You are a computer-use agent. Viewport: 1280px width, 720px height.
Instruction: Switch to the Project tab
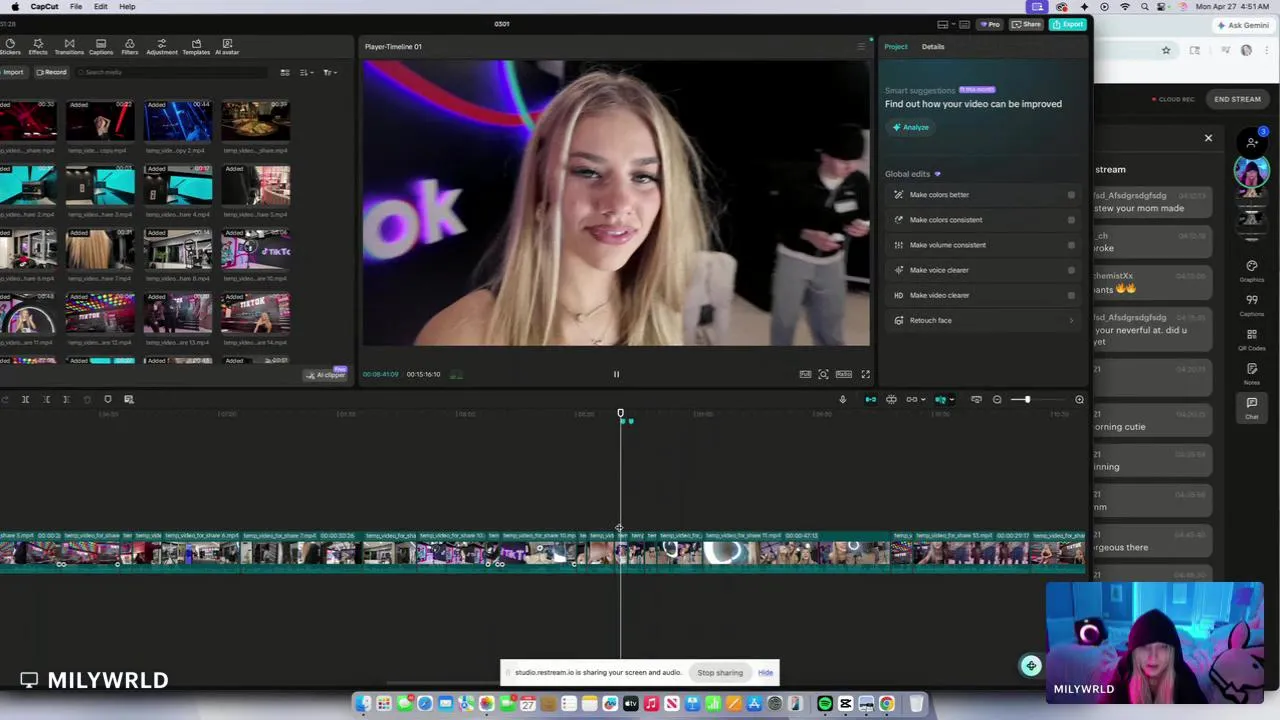[x=896, y=46]
